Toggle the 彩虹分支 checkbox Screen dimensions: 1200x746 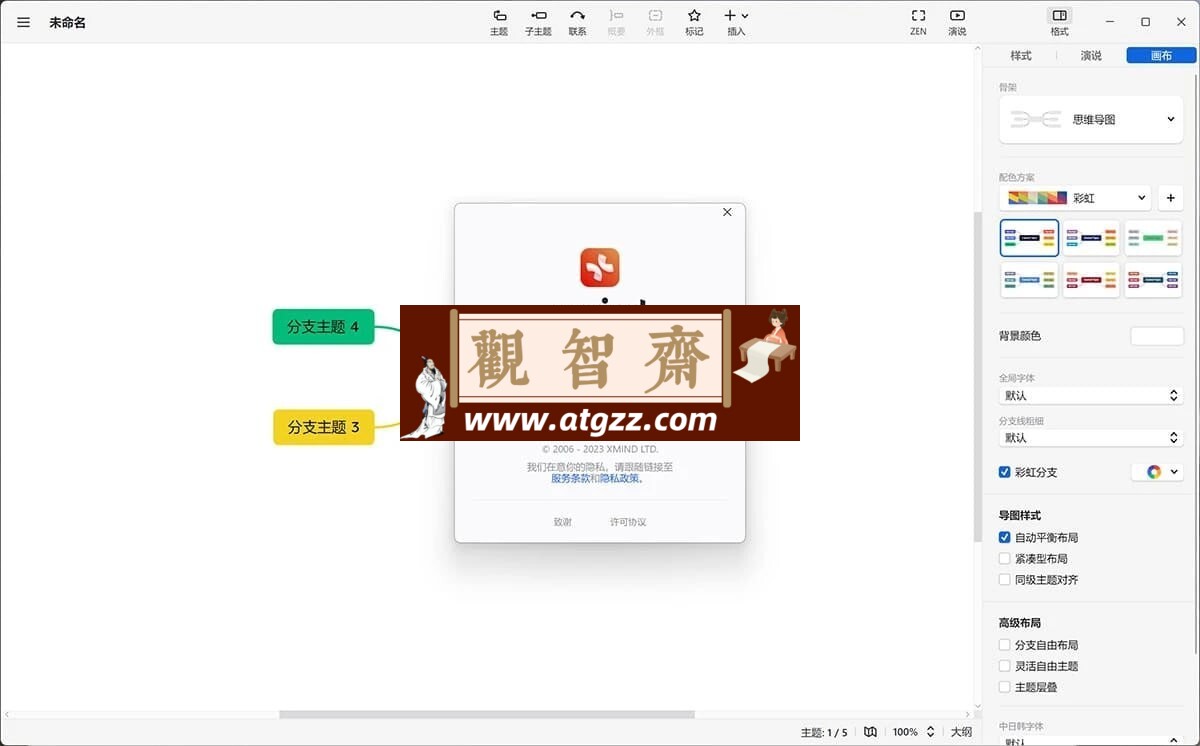pos(1005,472)
